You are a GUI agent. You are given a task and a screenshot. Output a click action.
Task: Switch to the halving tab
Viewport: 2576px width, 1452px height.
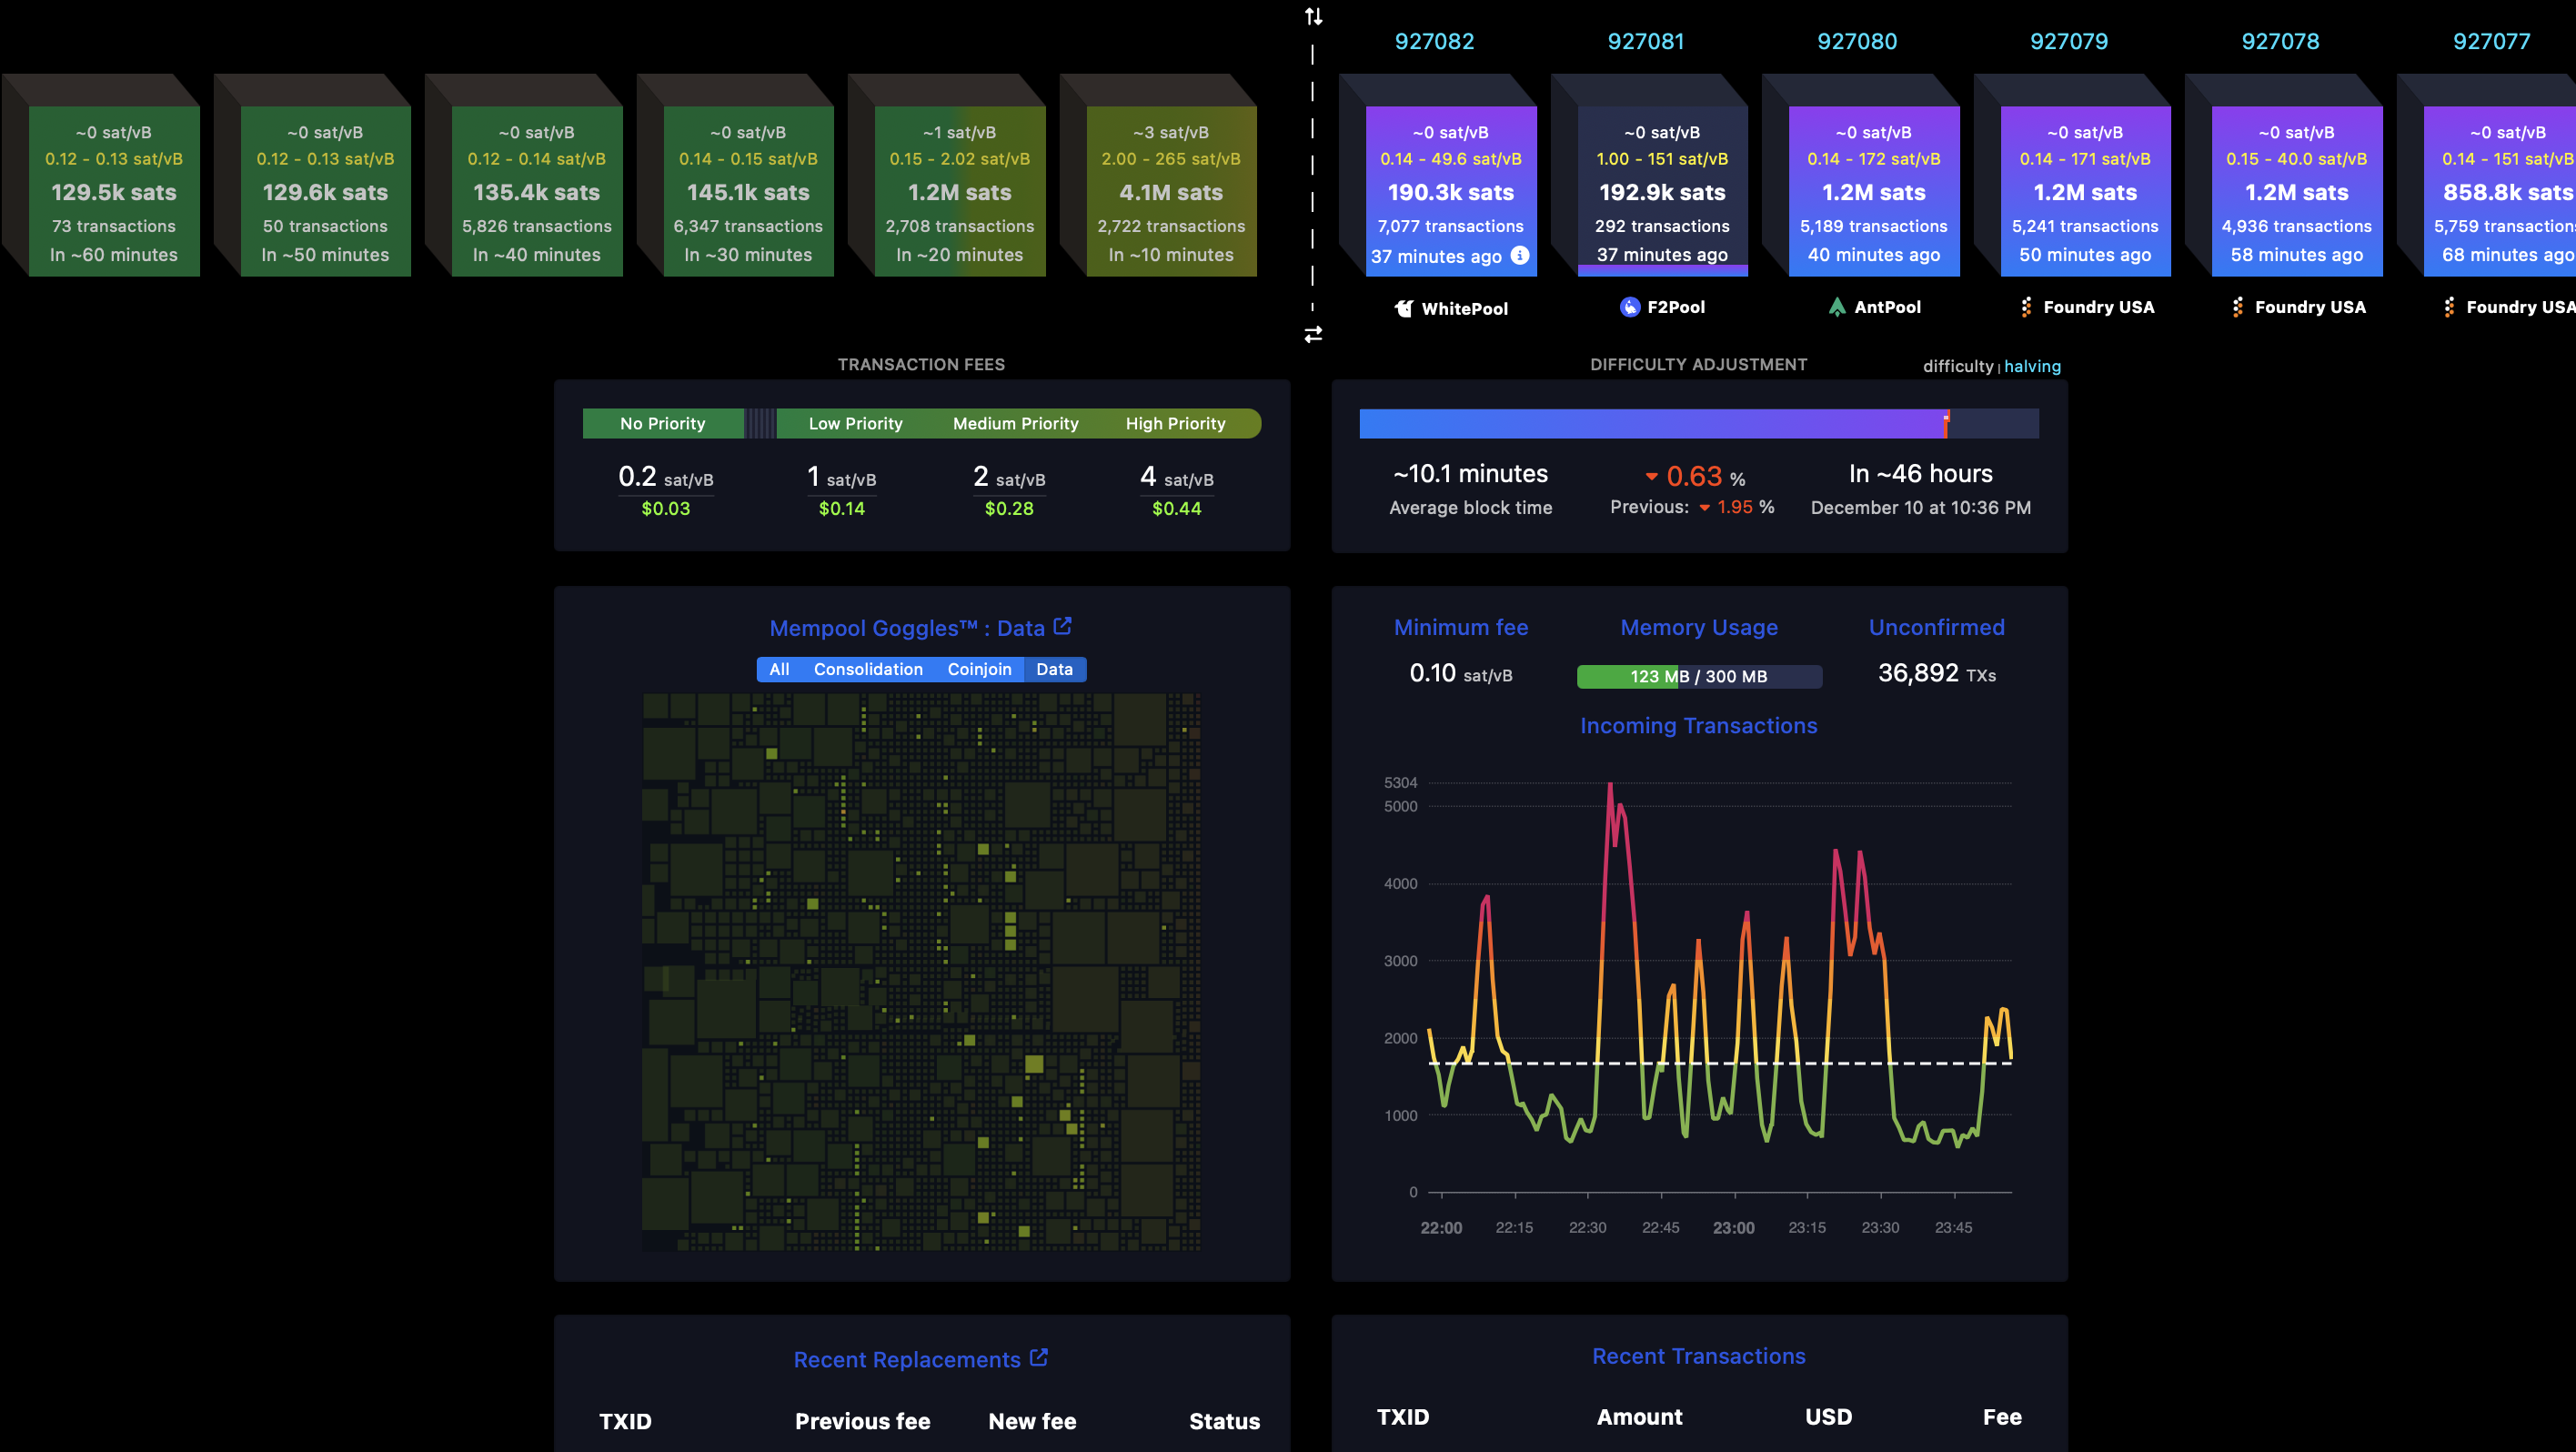2032,366
